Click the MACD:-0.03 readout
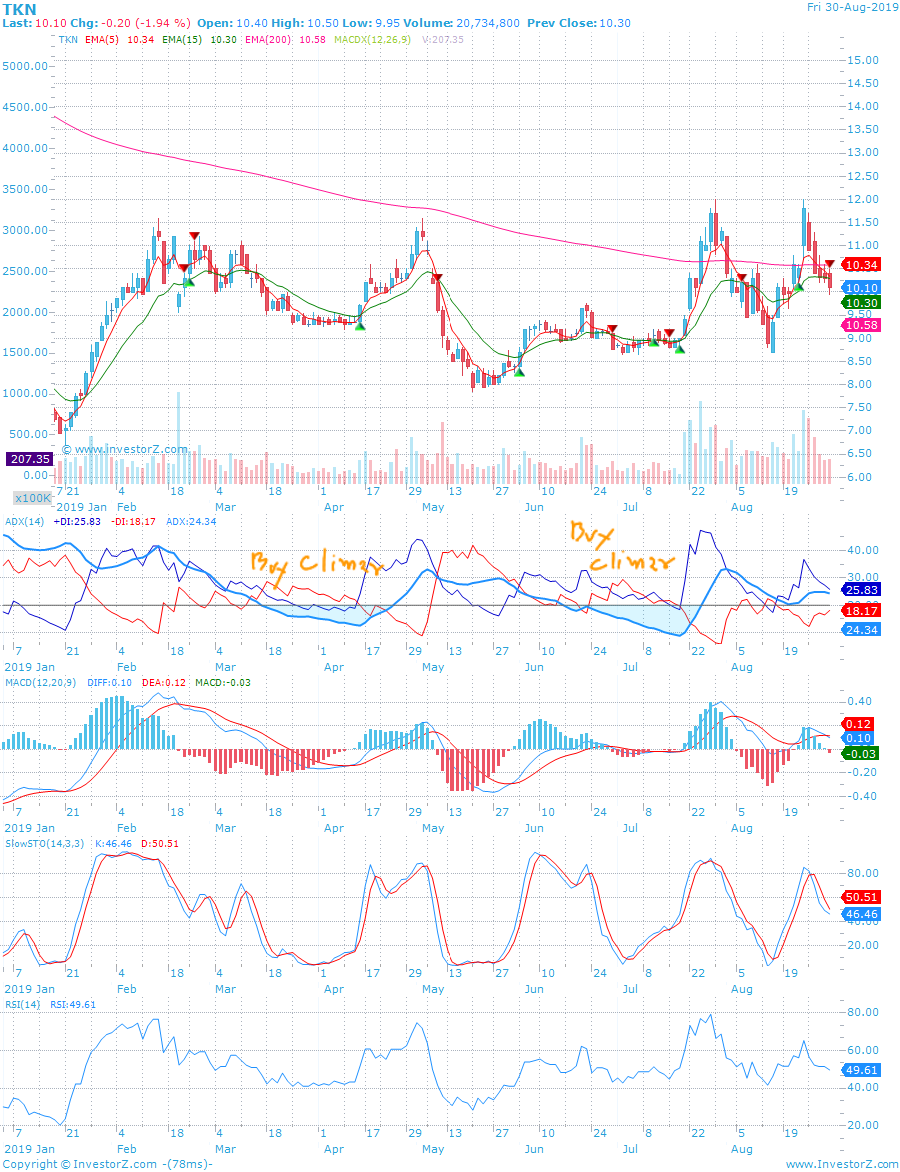900x1172 pixels. pyautogui.click(x=223, y=682)
